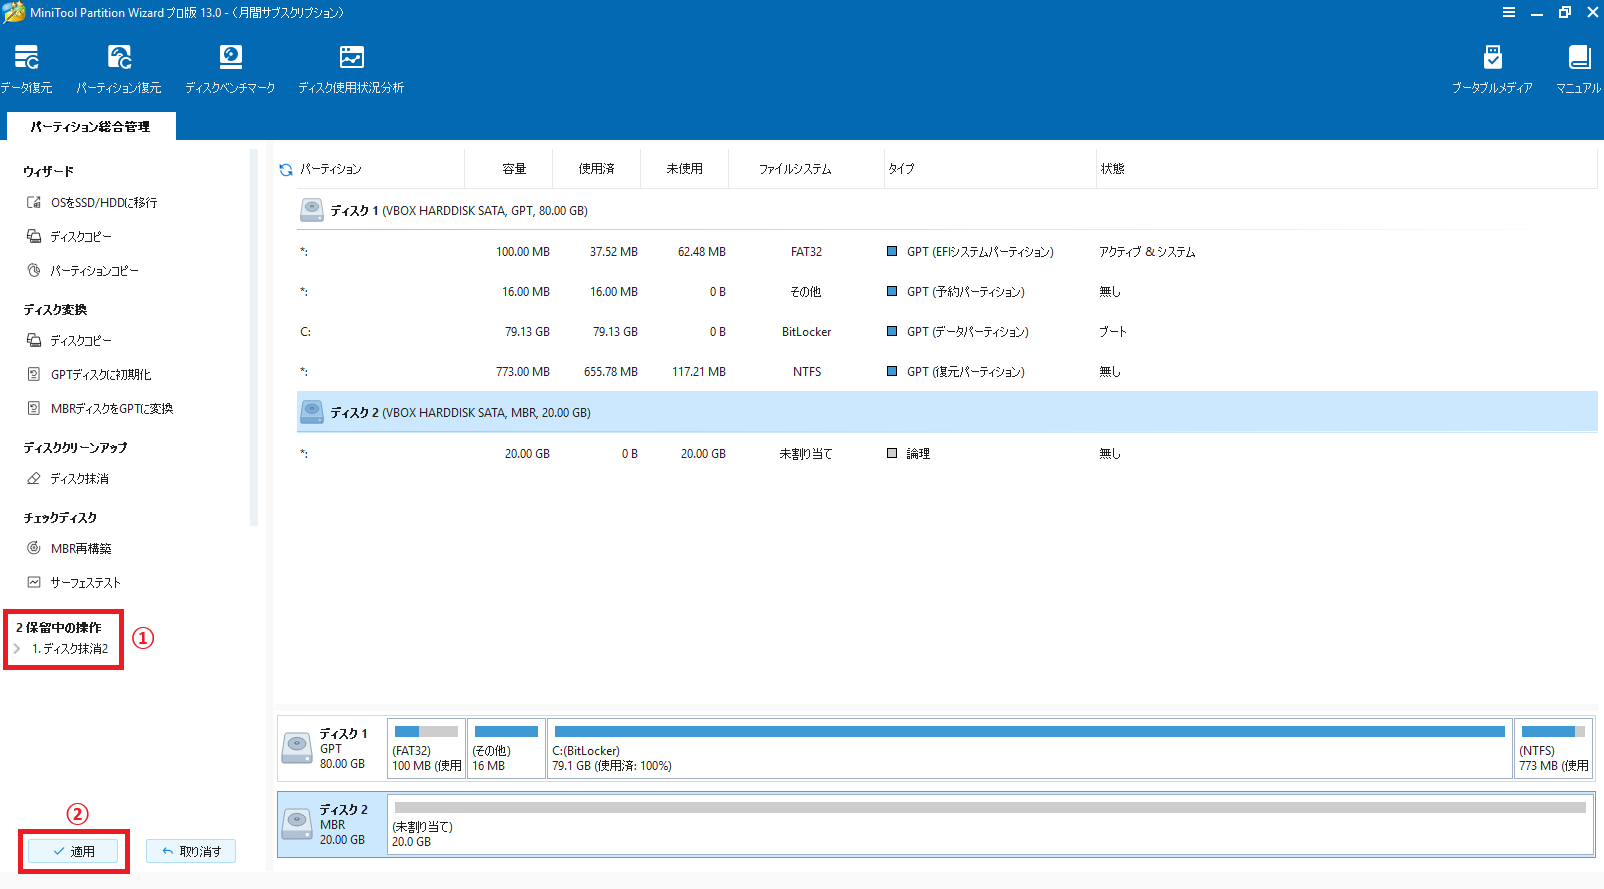
Task: Select the パーティション総合管理 tab
Action: [90, 127]
